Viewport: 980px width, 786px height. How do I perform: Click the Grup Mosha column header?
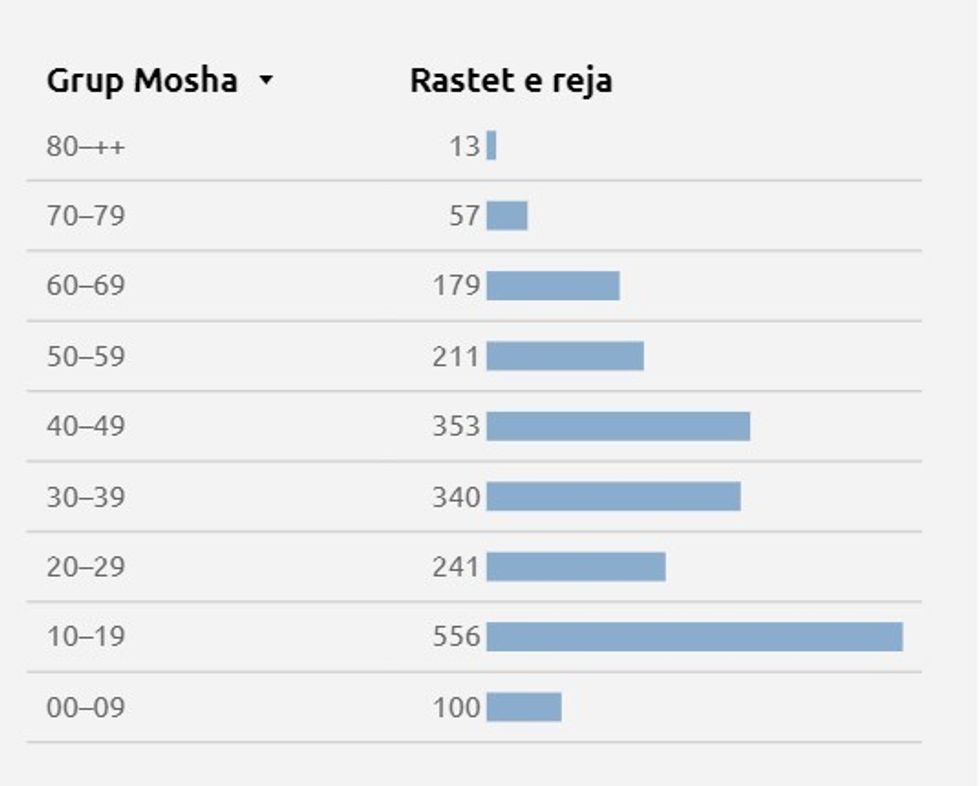pyautogui.click(x=141, y=81)
